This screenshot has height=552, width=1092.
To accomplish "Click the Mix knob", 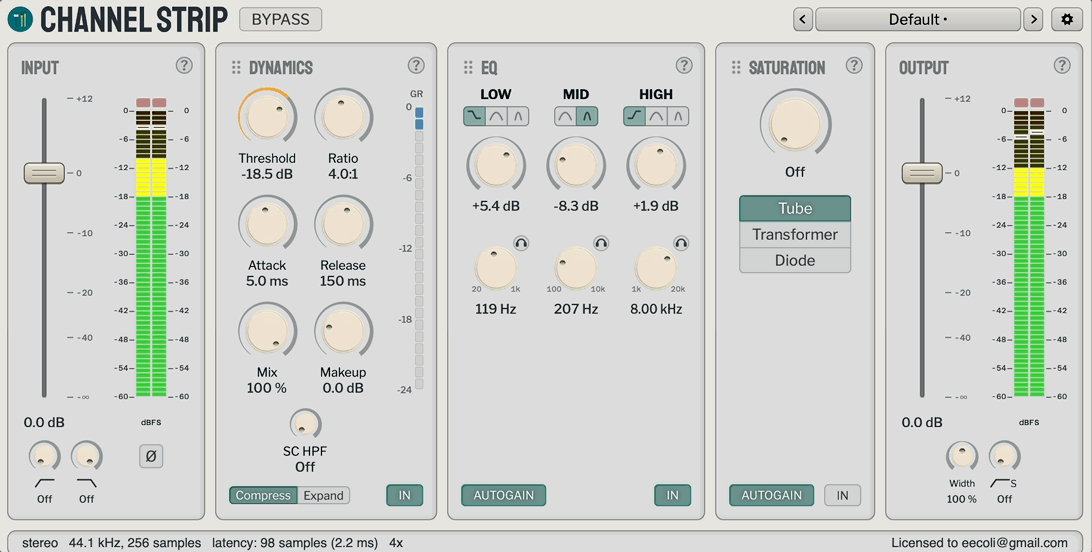I will point(267,331).
